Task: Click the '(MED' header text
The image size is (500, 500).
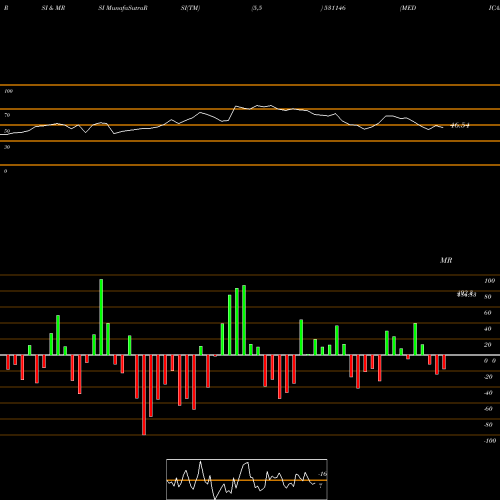Action: (408, 8)
